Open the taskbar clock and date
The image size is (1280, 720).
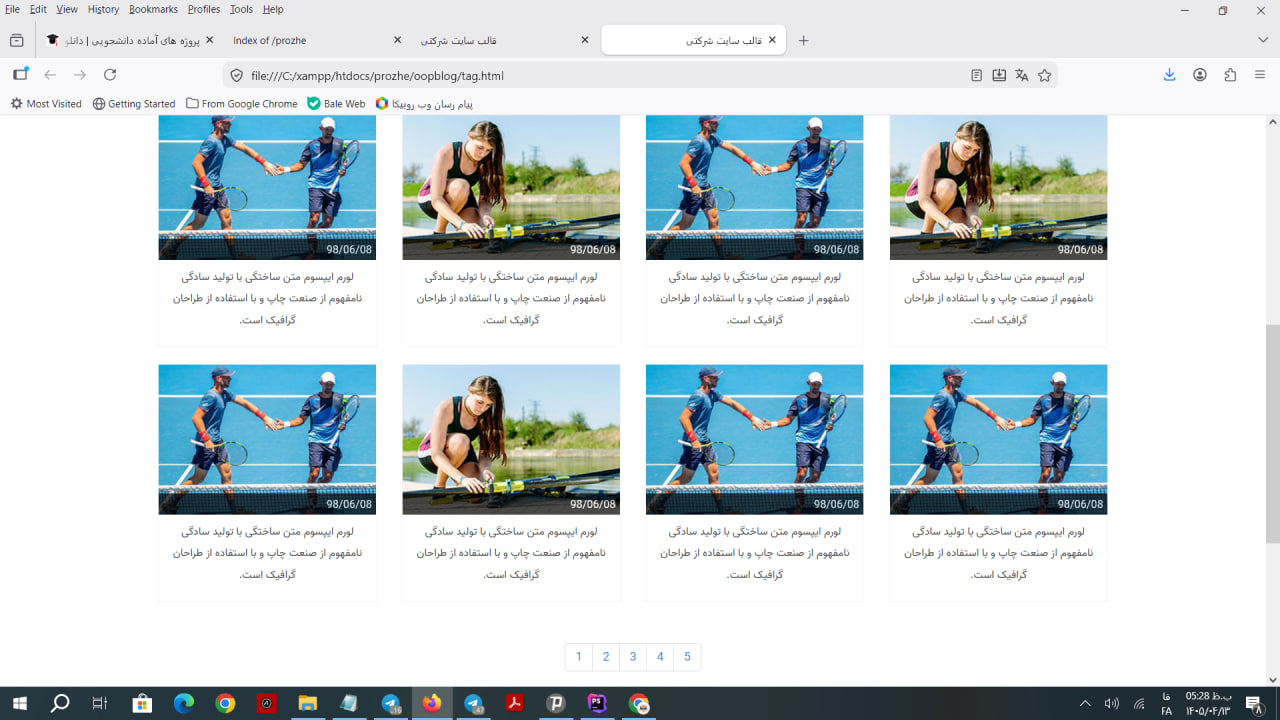(x=1208, y=704)
